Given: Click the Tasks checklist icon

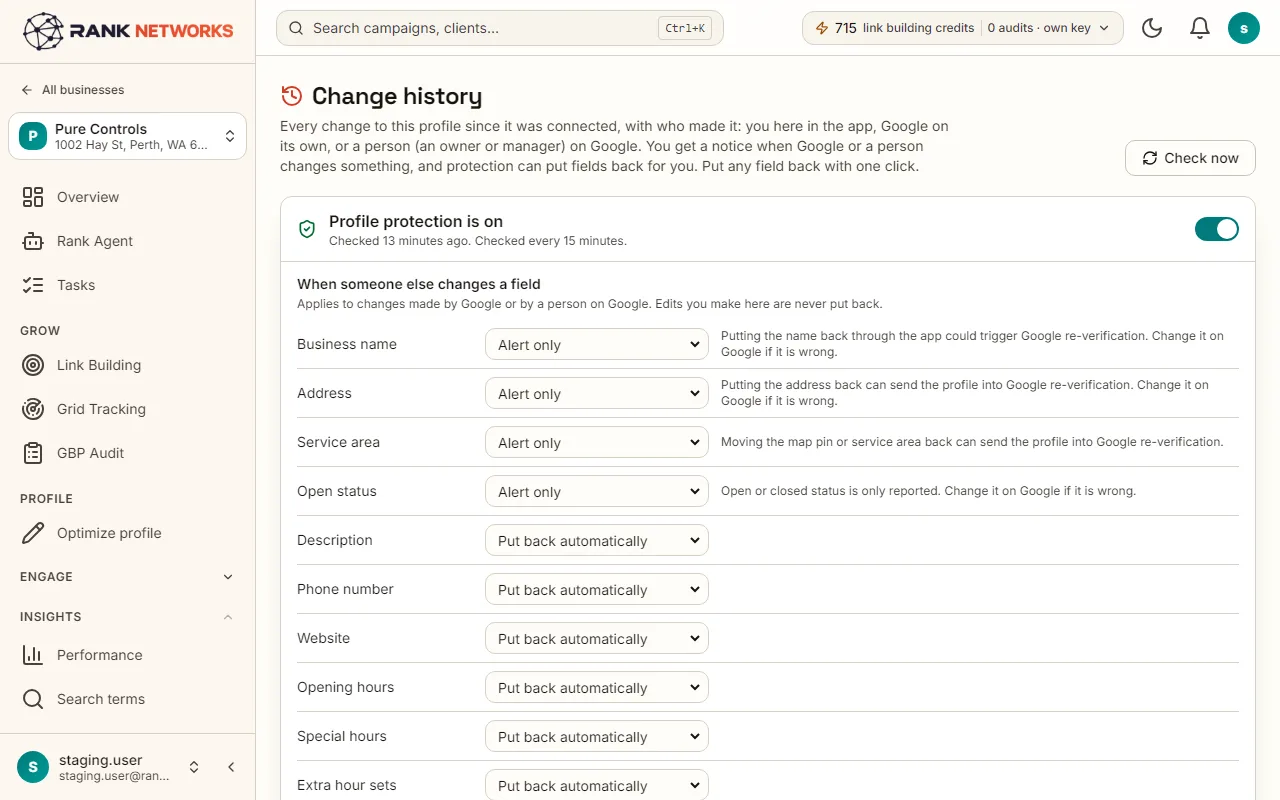Looking at the screenshot, I should click(33, 285).
